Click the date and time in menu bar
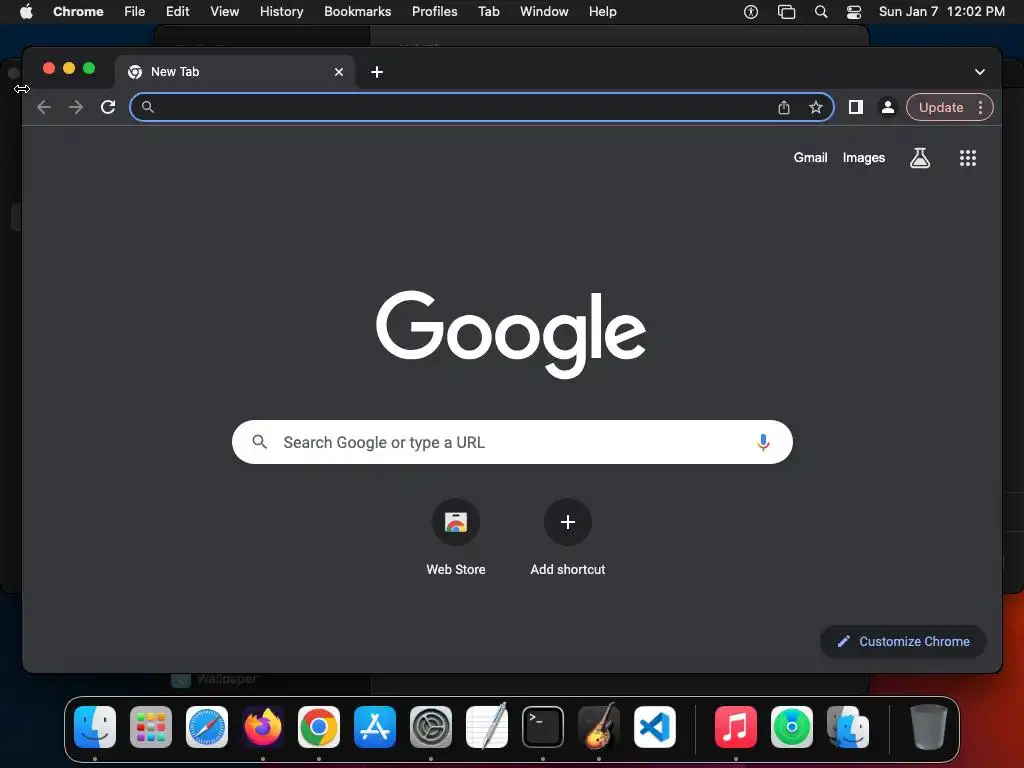Image resolution: width=1024 pixels, height=768 pixels. (941, 12)
